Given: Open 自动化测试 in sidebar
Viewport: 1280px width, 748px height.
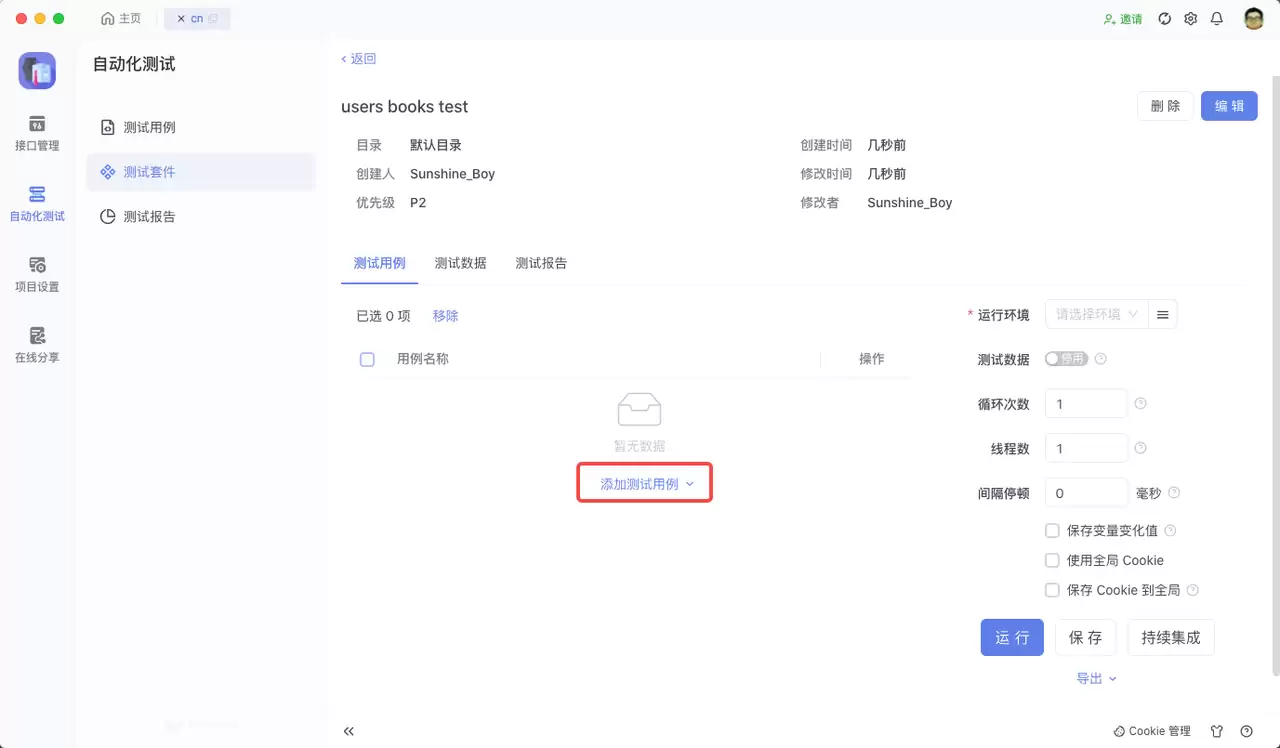Looking at the screenshot, I should [x=37, y=204].
